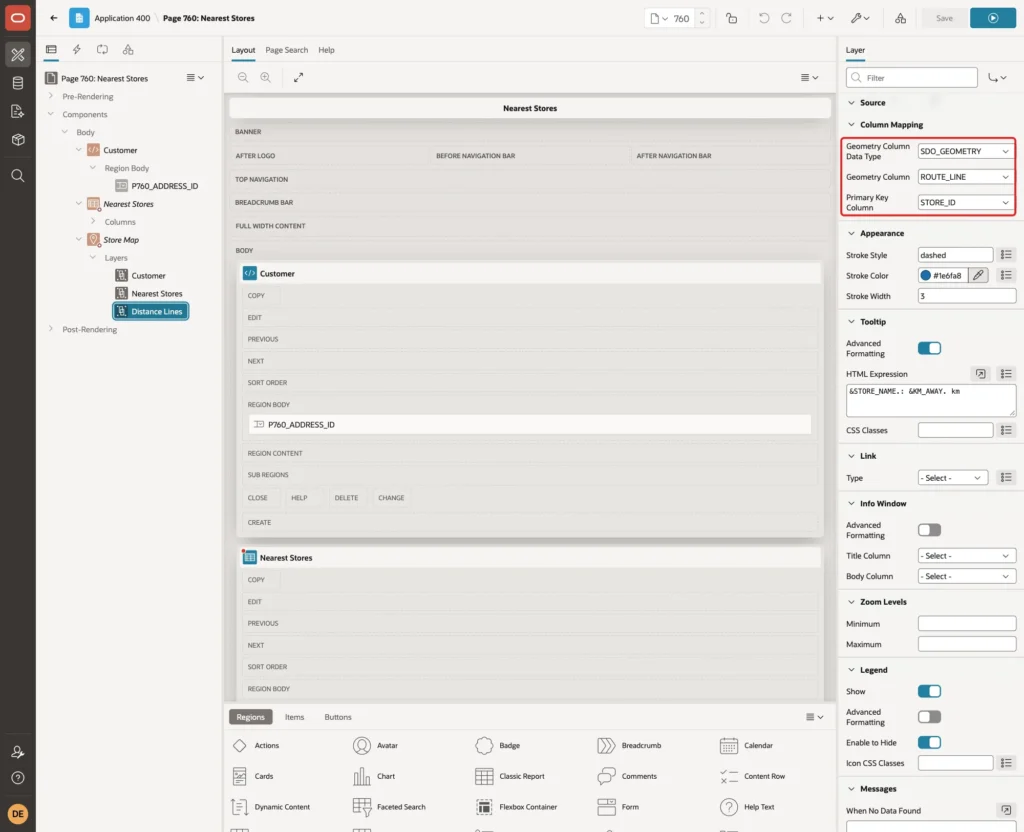The width and height of the screenshot is (1024, 832).
Task: Open color picker pencil for Stroke Color
Action: tap(978, 276)
